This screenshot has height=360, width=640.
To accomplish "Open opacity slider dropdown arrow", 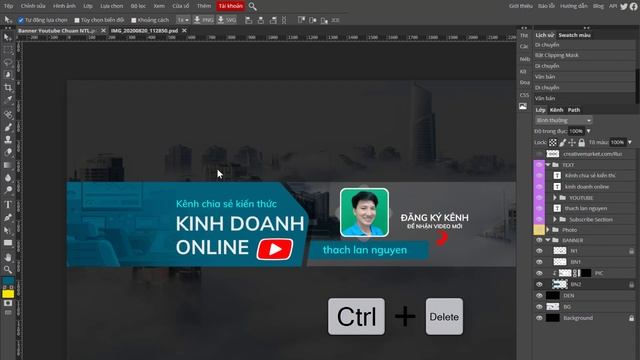I will click(x=588, y=131).
